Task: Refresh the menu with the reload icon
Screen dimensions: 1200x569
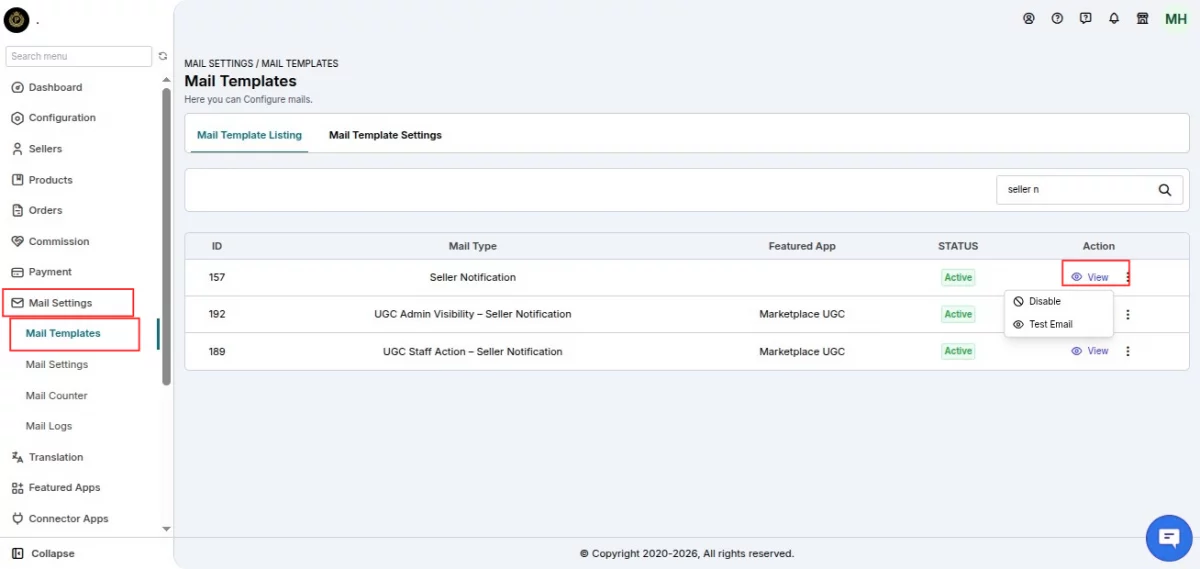Action: (x=163, y=57)
